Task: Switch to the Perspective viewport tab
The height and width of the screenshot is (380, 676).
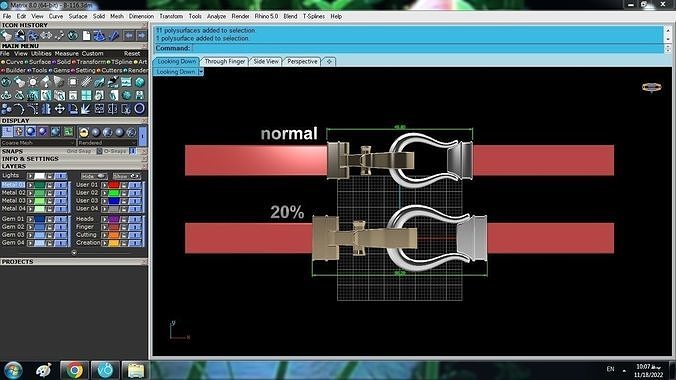Action: tap(302, 62)
